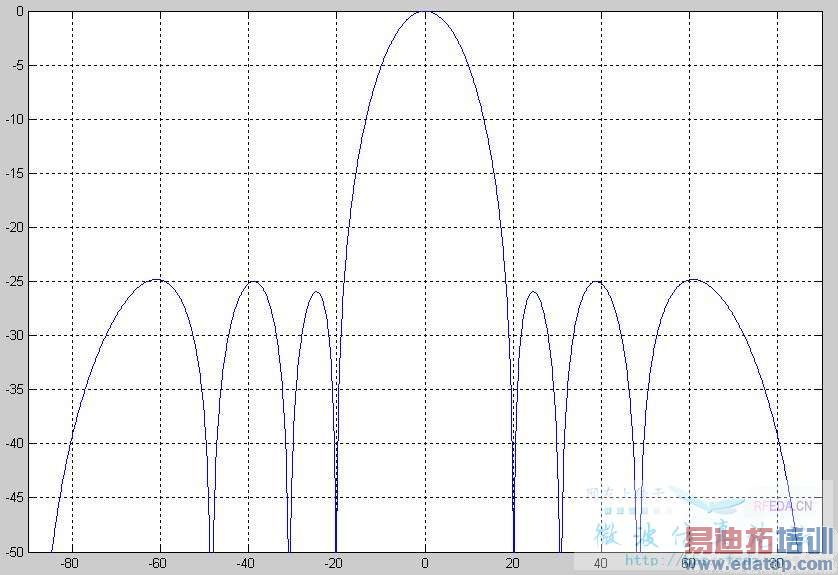Select the y-axis tick label -50
Viewport: 838px width, 575px height.
tap(14, 552)
